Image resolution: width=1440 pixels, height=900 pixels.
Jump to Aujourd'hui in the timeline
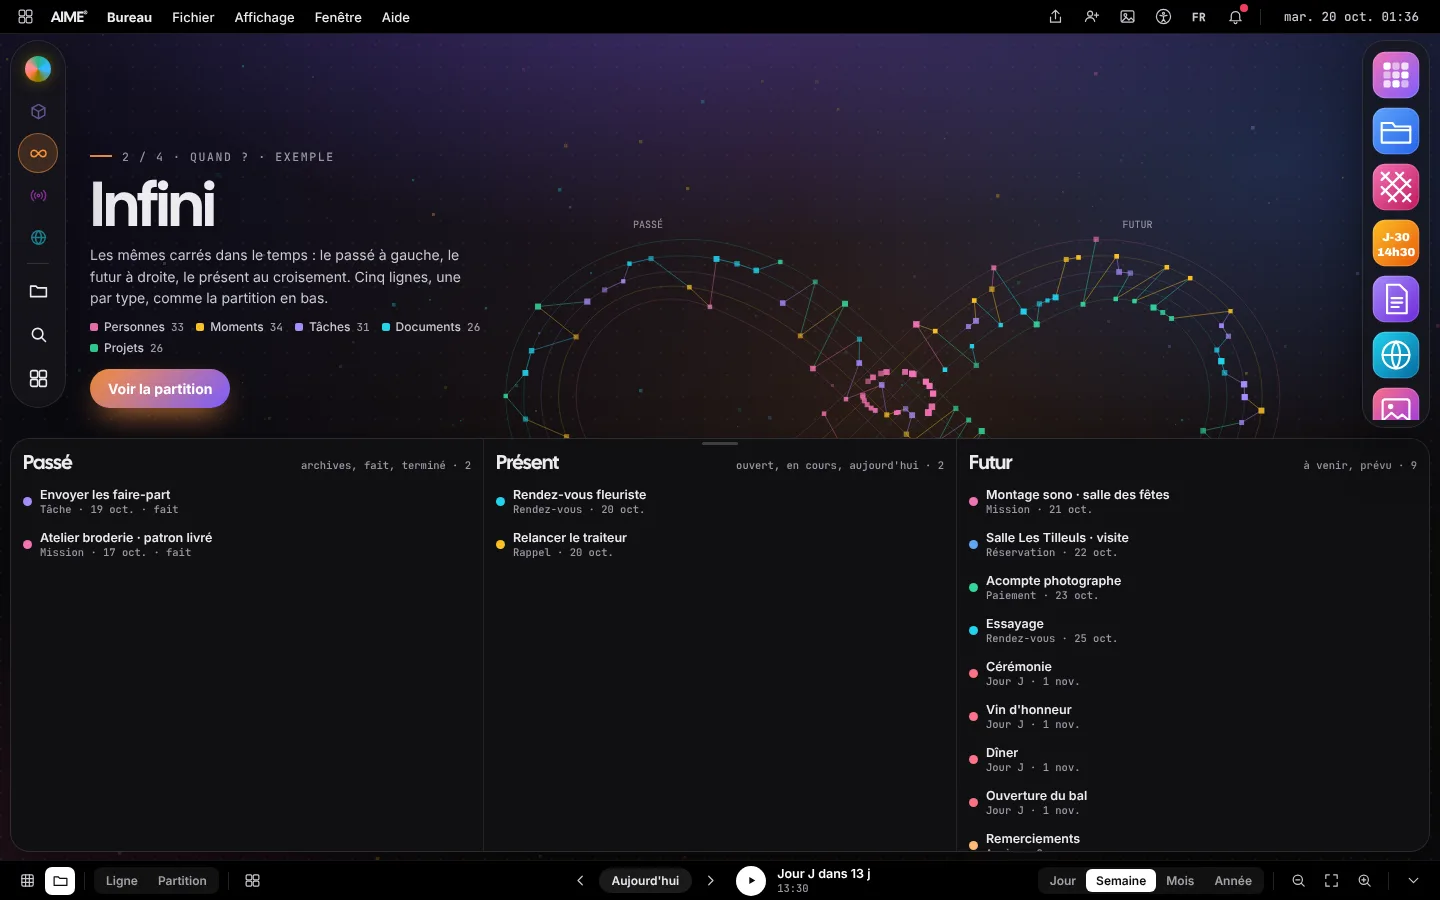click(645, 881)
